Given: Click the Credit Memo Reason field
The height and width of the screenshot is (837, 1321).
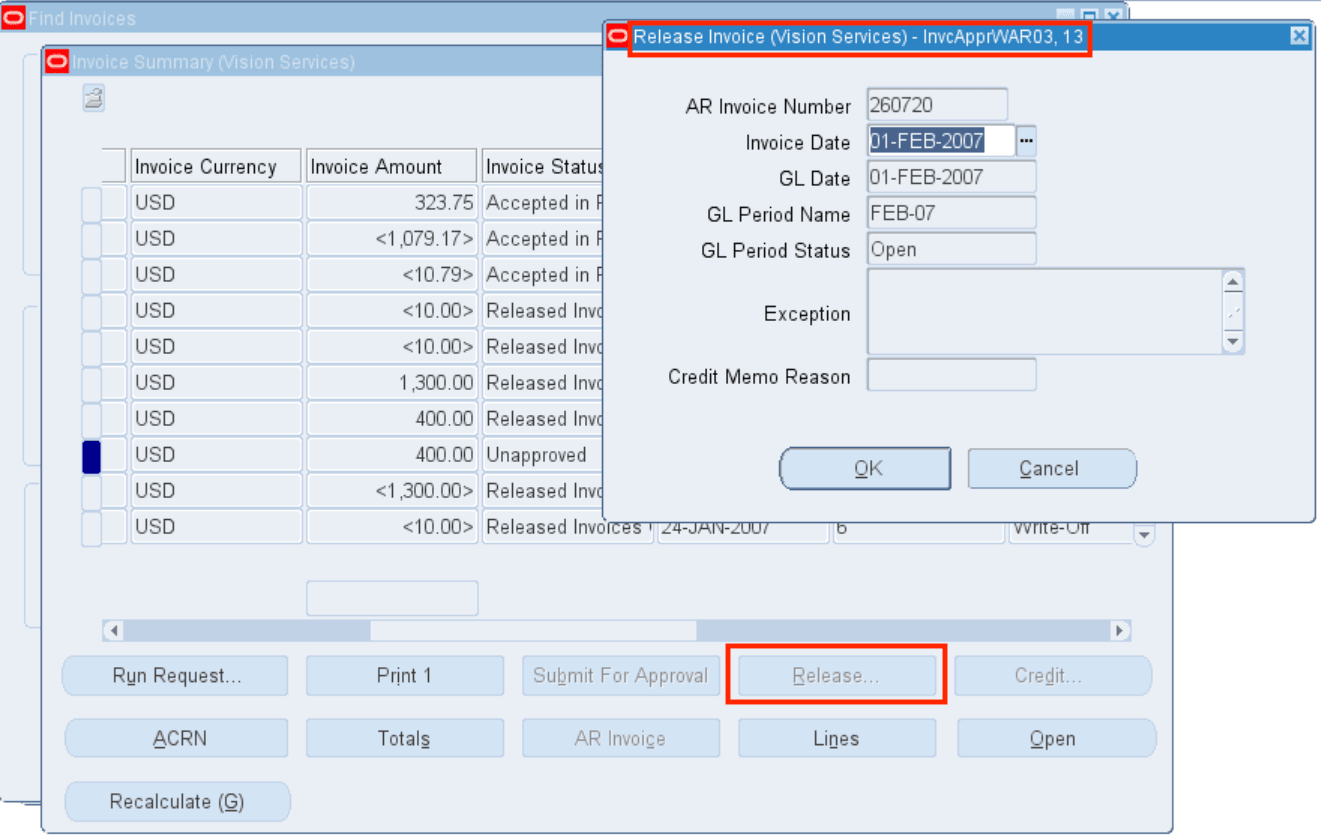Looking at the screenshot, I should tap(951, 375).
